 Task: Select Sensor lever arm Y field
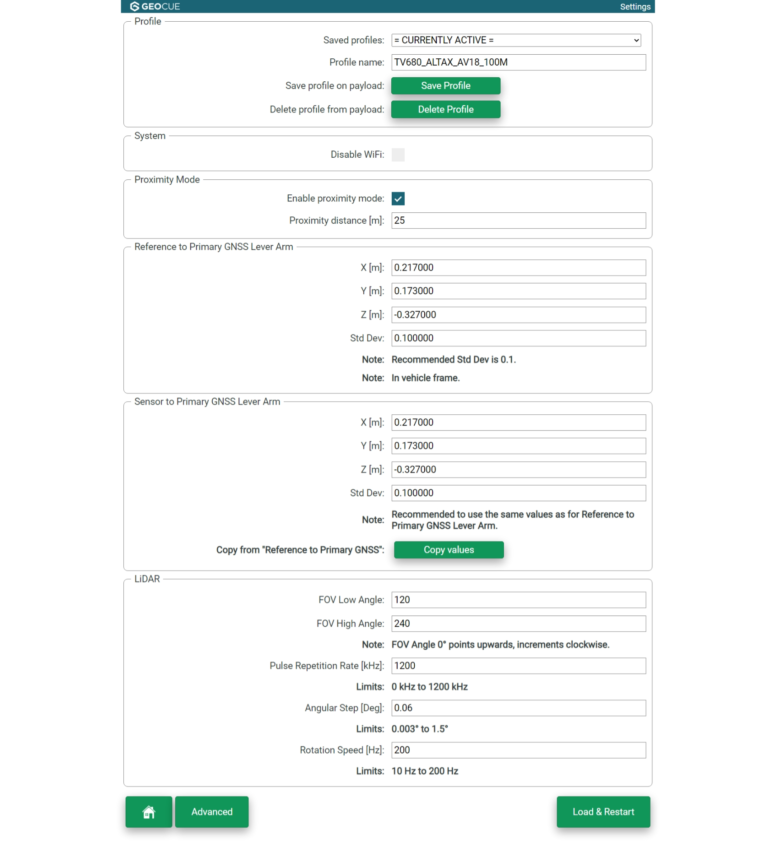coord(519,446)
